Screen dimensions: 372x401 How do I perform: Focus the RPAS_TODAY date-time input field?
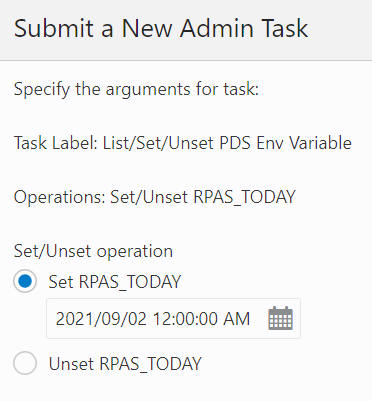(173, 318)
